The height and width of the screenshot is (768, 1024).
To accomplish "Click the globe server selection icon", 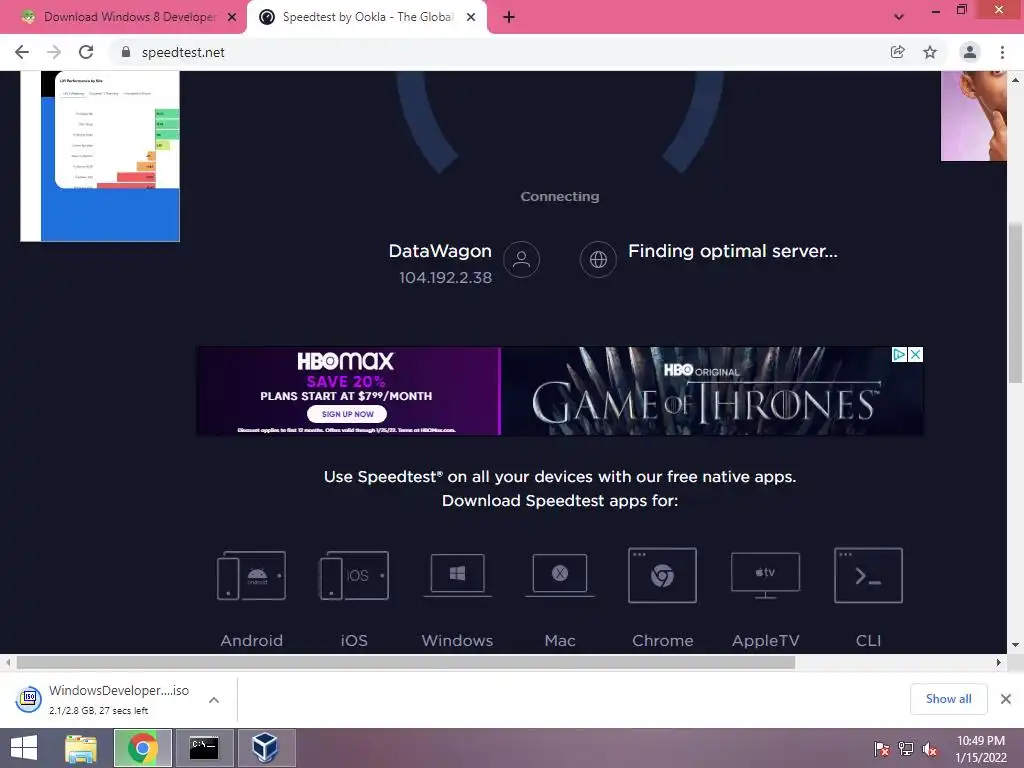I will [598, 259].
